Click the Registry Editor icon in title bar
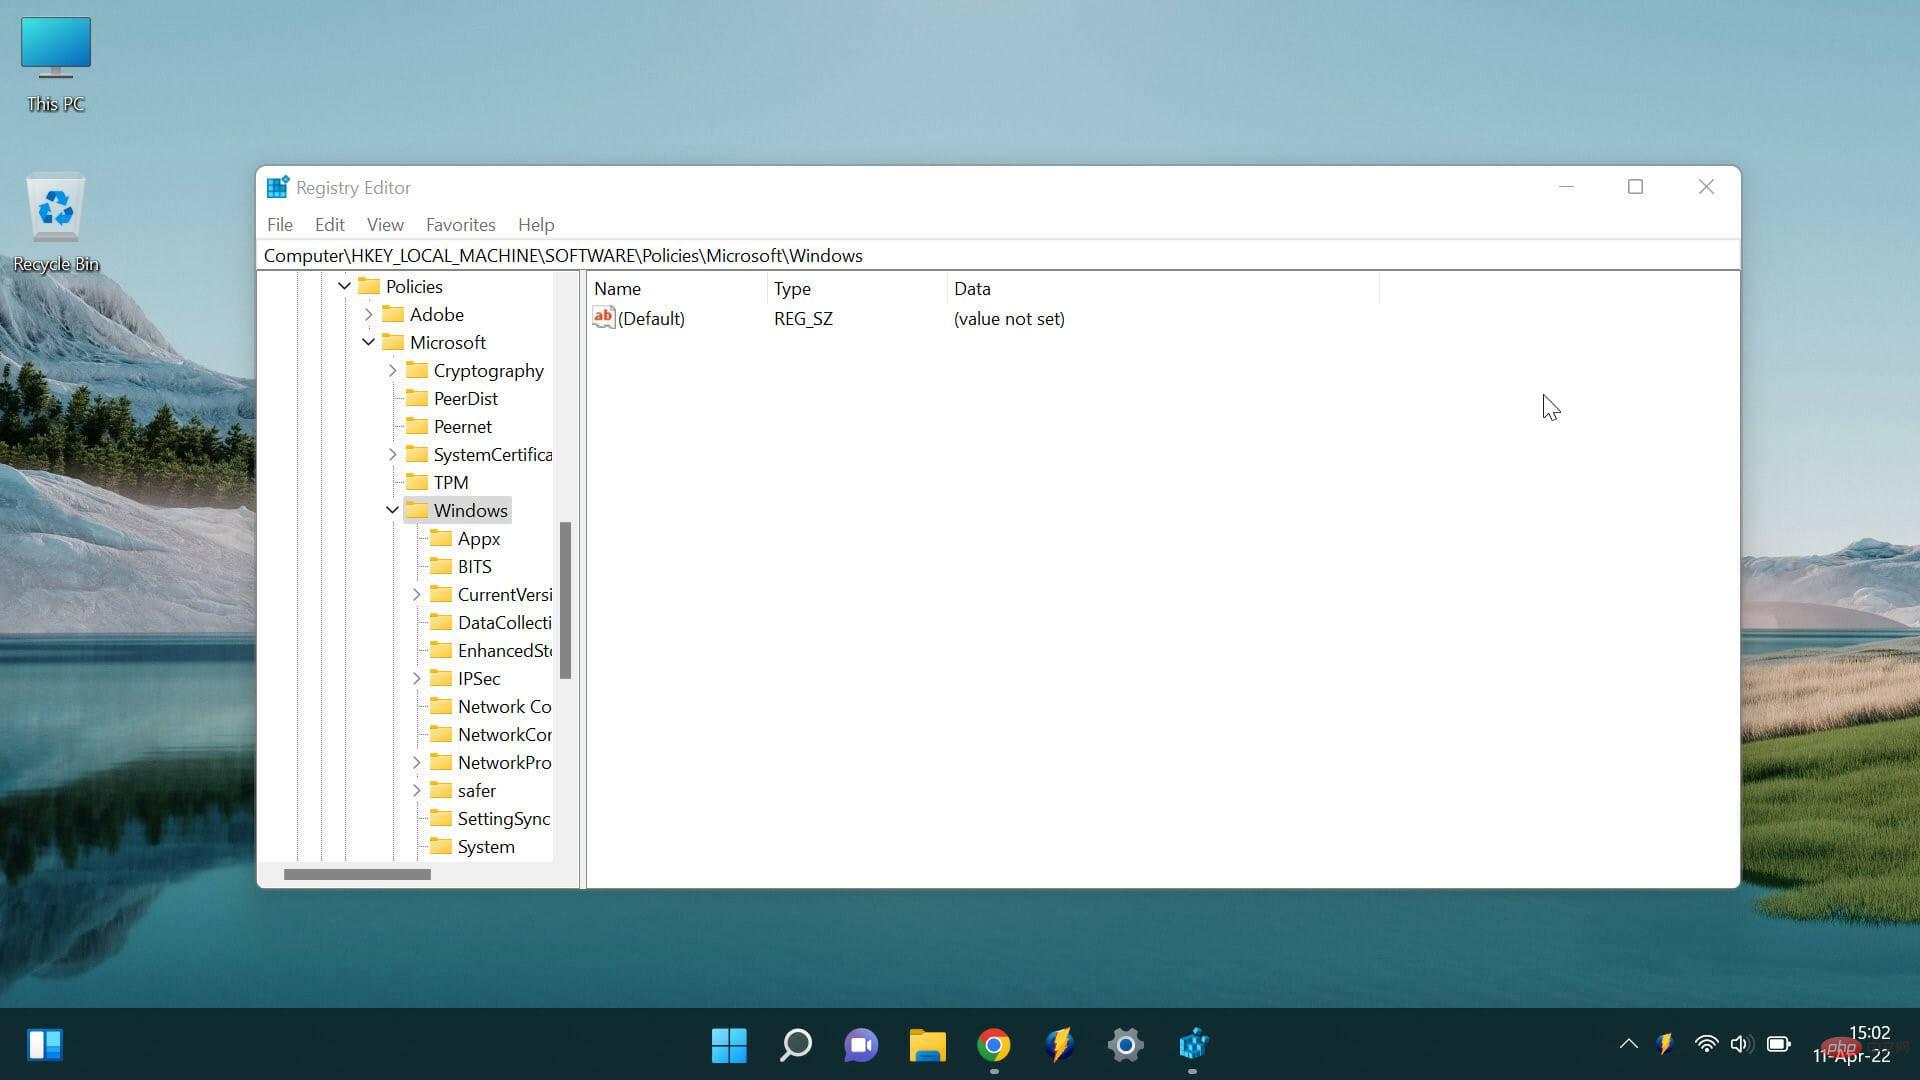Image resolution: width=1920 pixels, height=1080 pixels. [x=277, y=186]
